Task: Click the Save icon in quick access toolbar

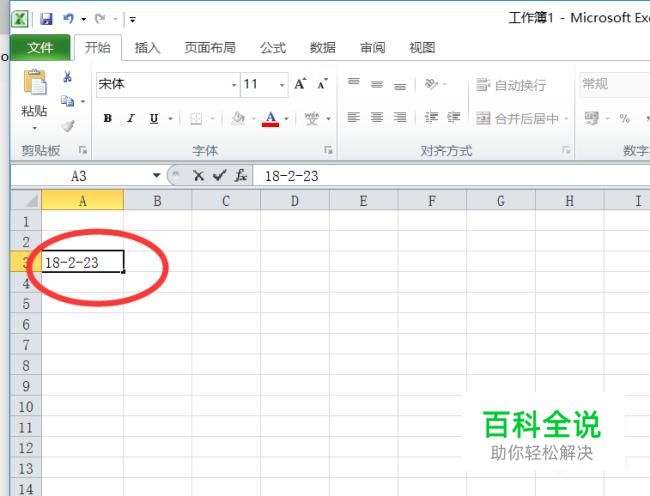Action: pos(46,19)
